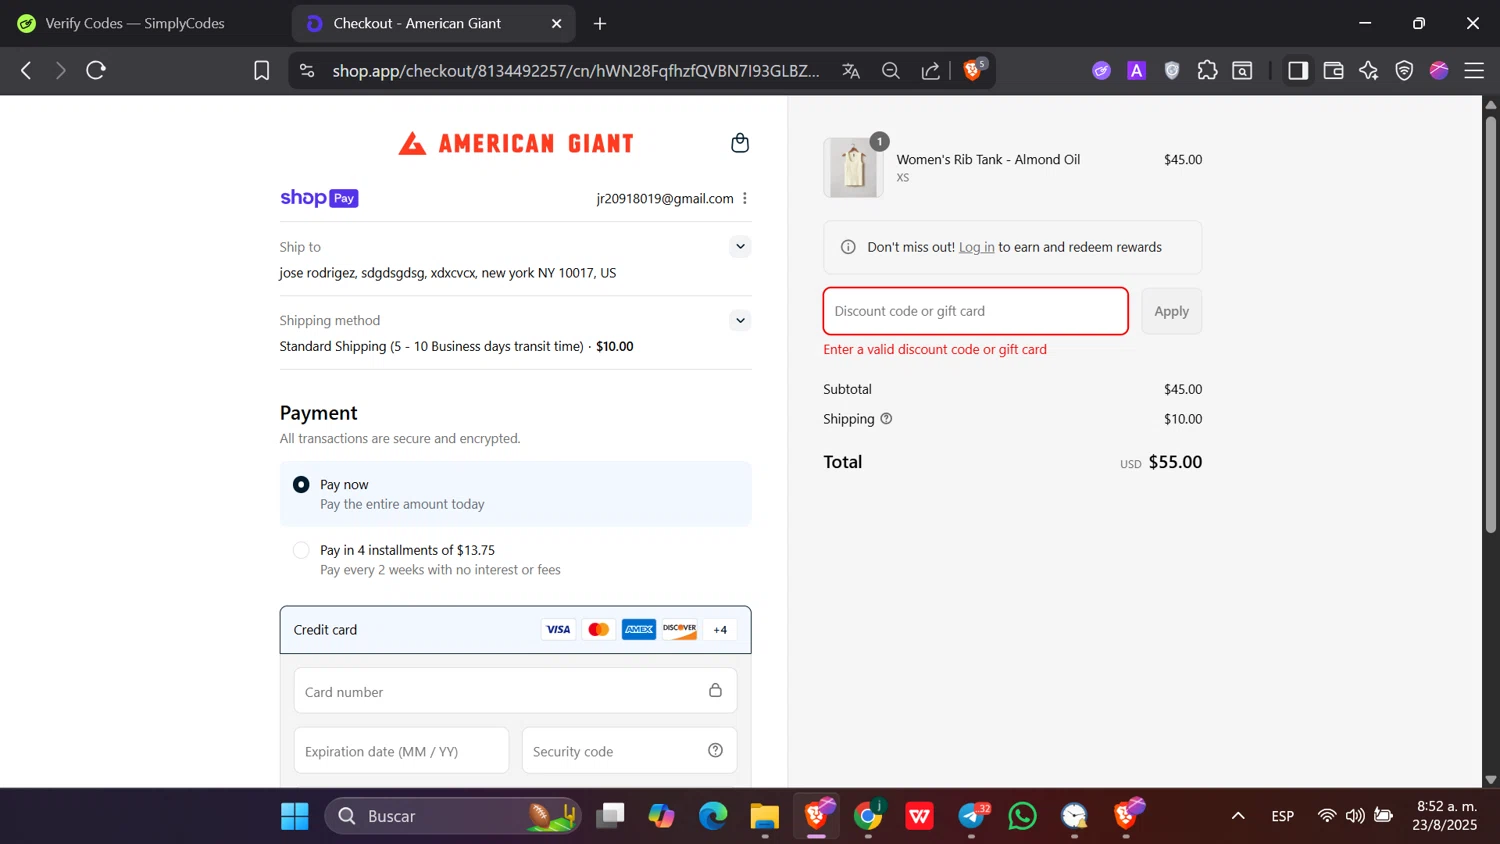The image size is (1500, 844).
Task: Click the security code help icon
Action: tap(716, 751)
